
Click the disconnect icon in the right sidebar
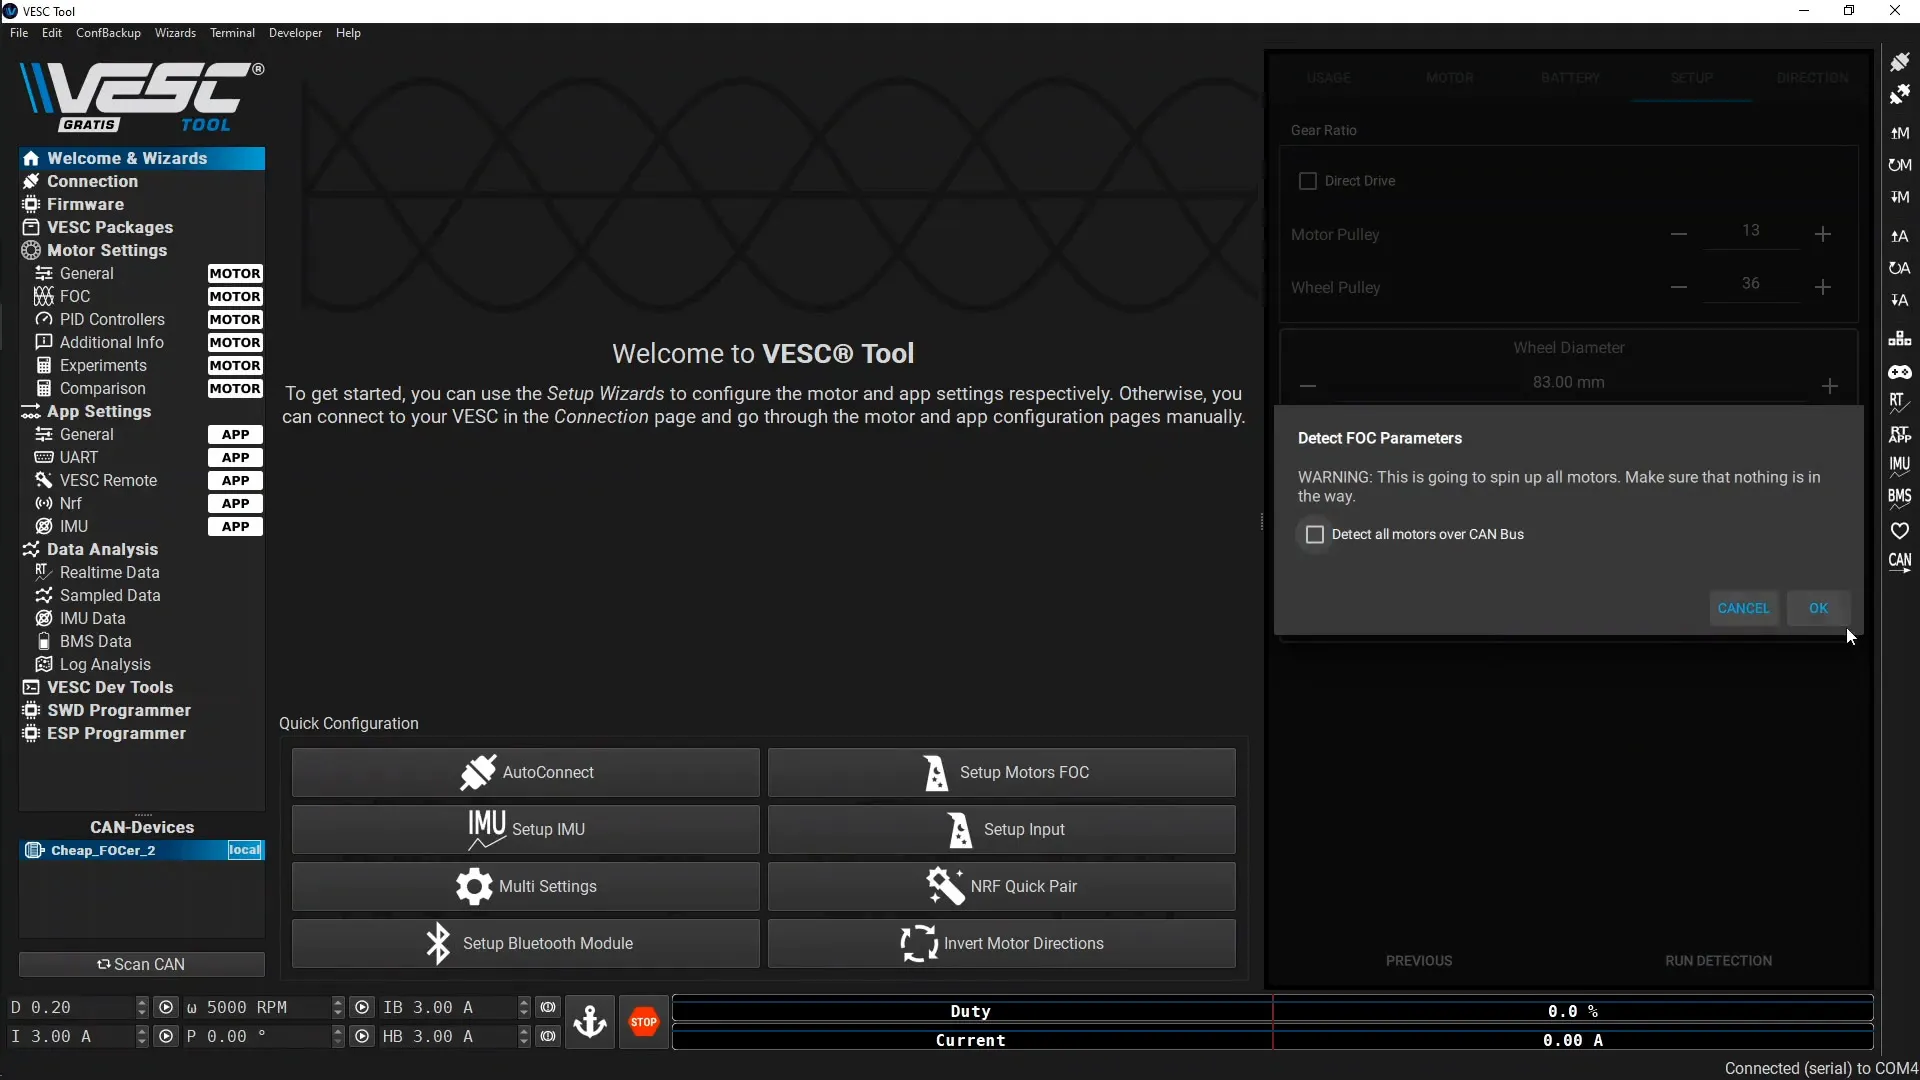pyautogui.click(x=1901, y=94)
